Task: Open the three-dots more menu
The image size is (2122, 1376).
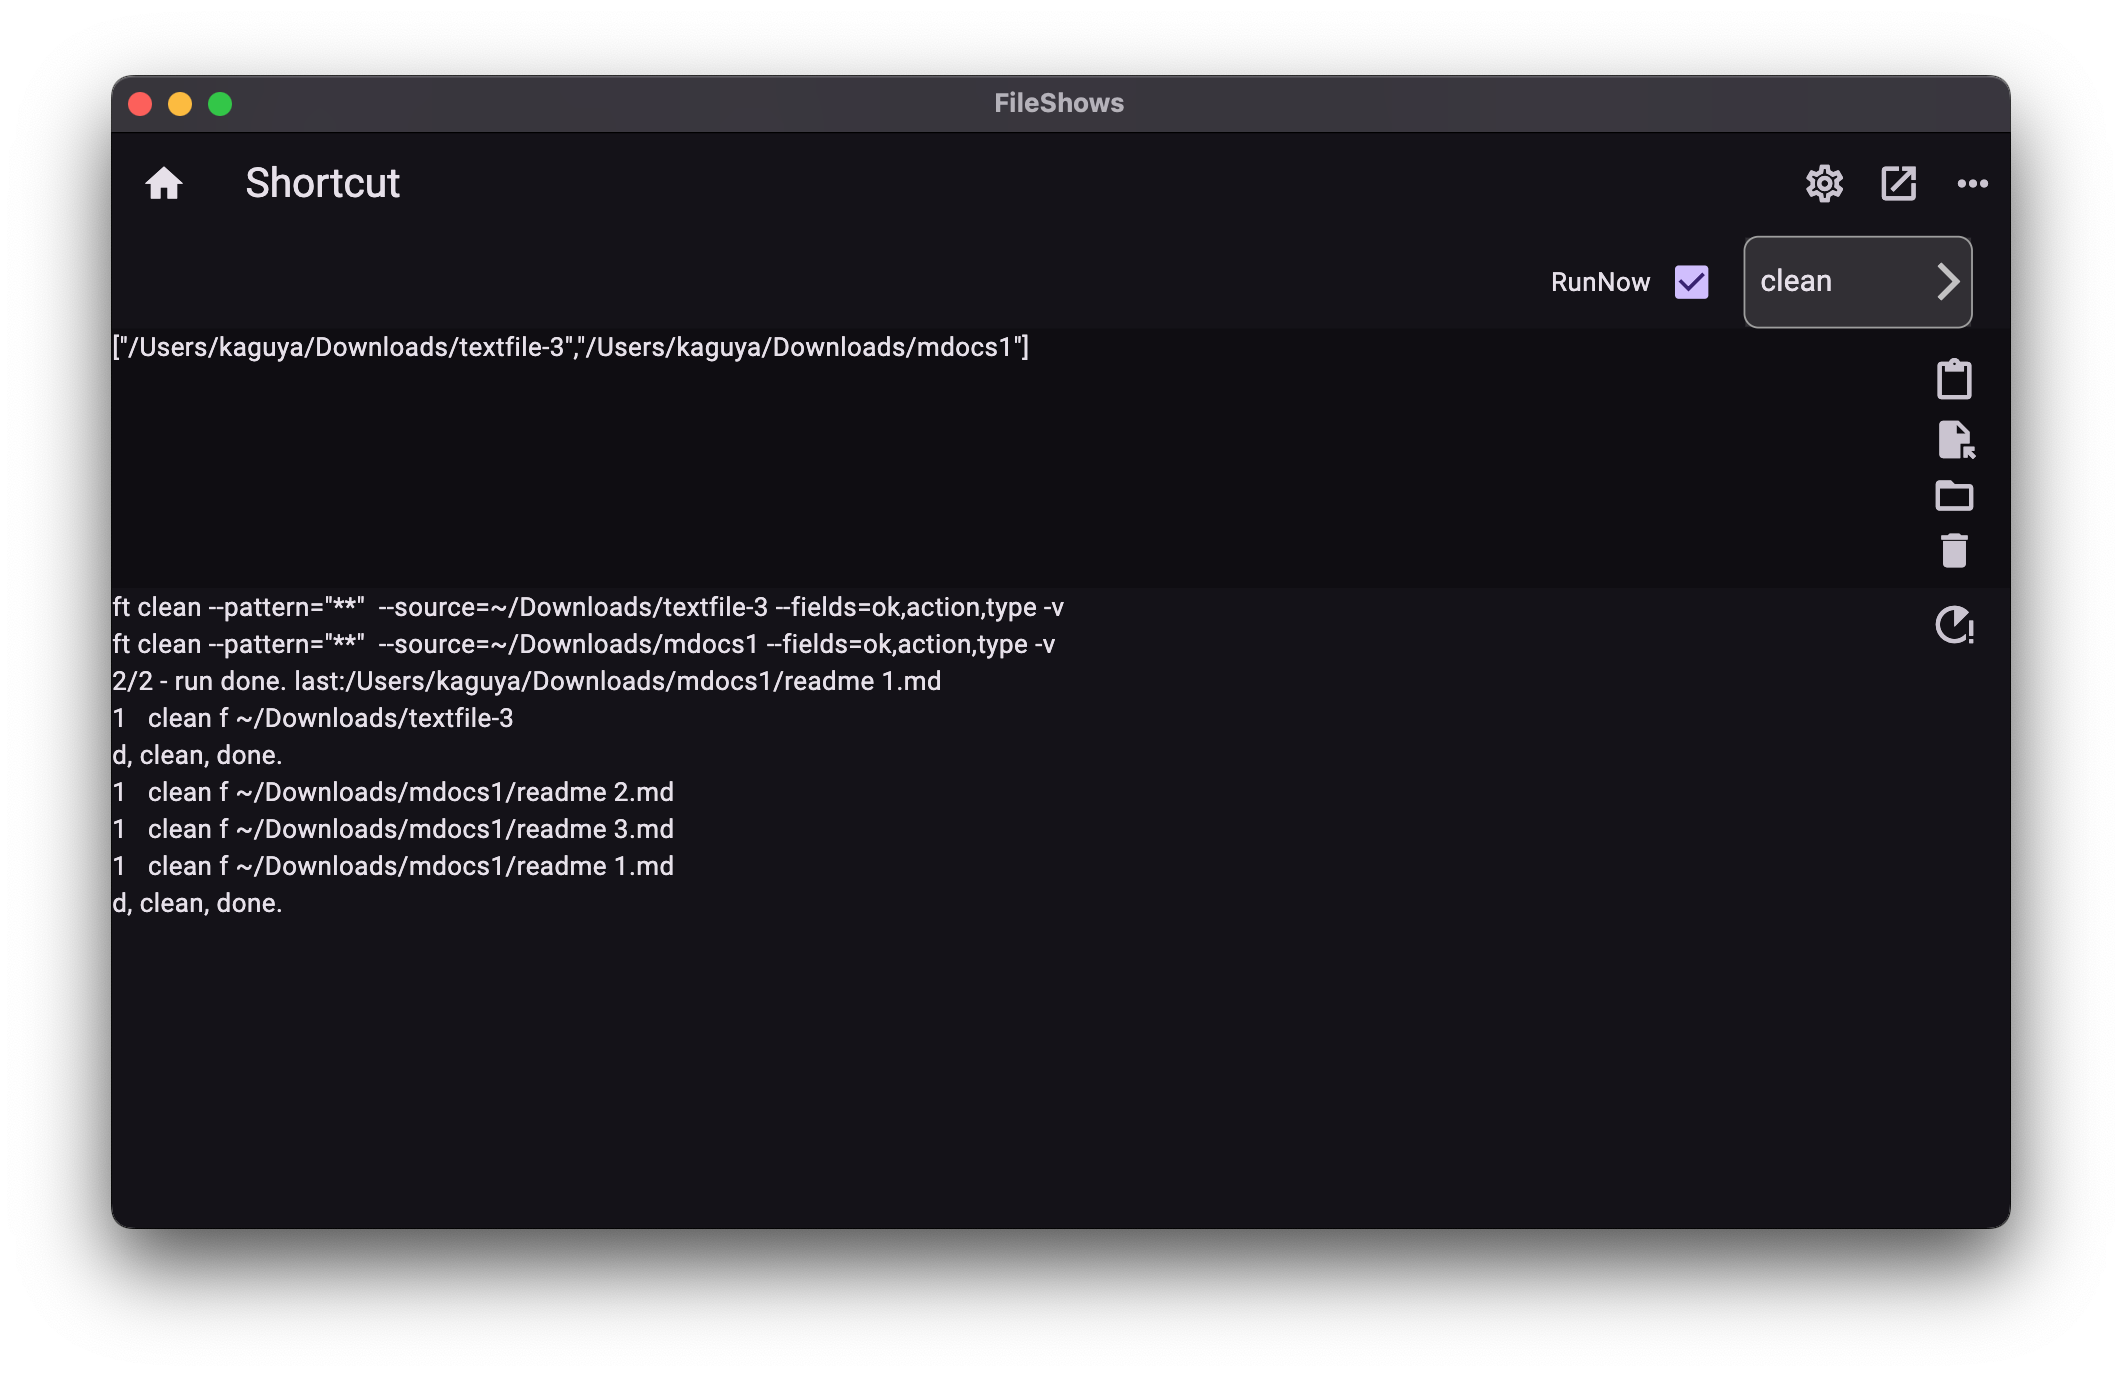Action: pyautogui.click(x=1972, y=184)
